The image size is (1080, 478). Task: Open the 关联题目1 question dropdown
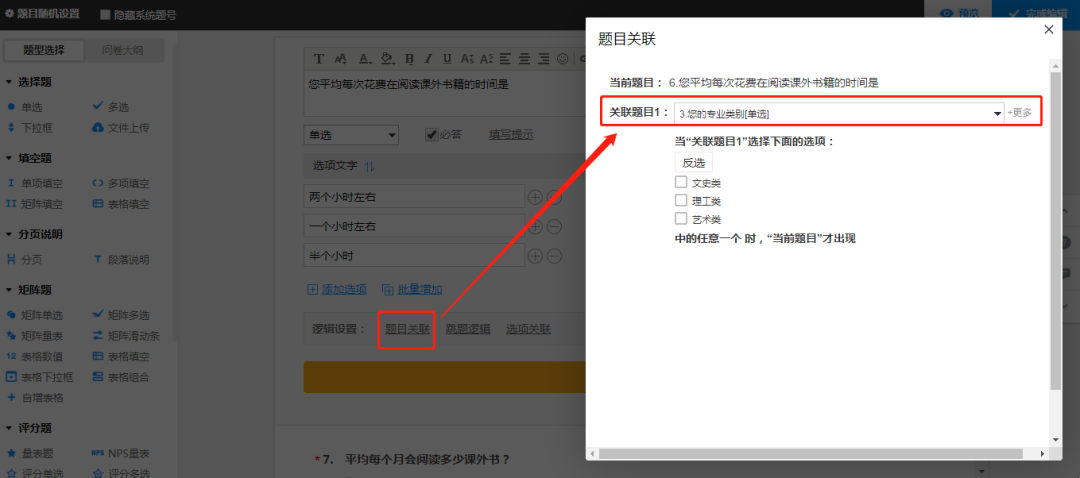coord(839,113)
